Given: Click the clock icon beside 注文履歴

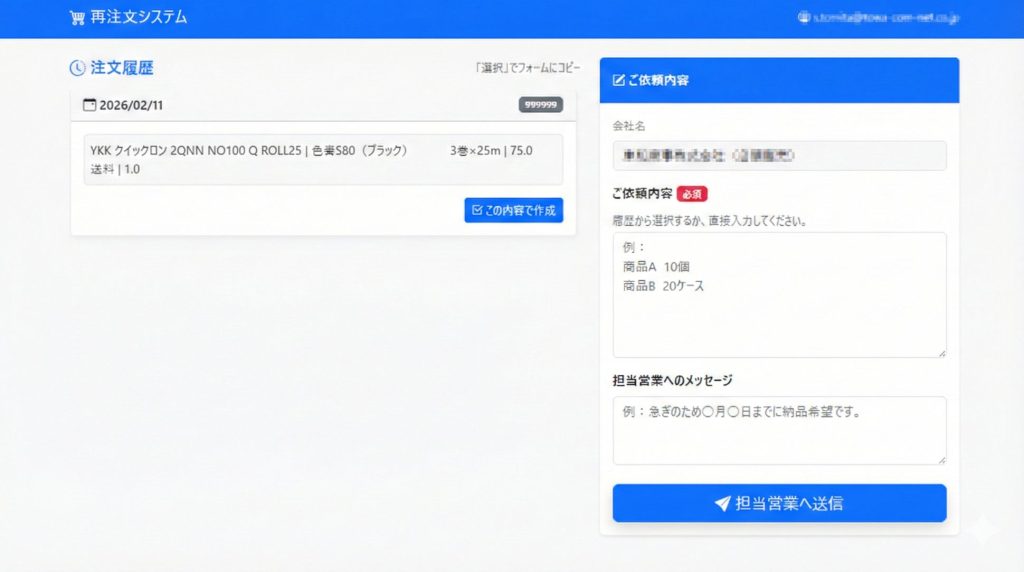Looking at the screenshot, I should click(77, 68).
